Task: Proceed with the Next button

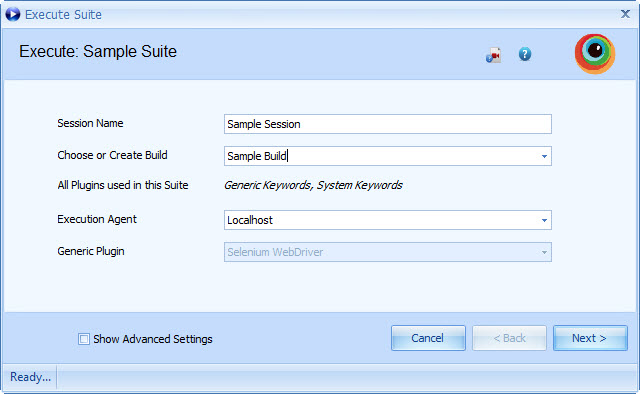Action: (590, 338)
